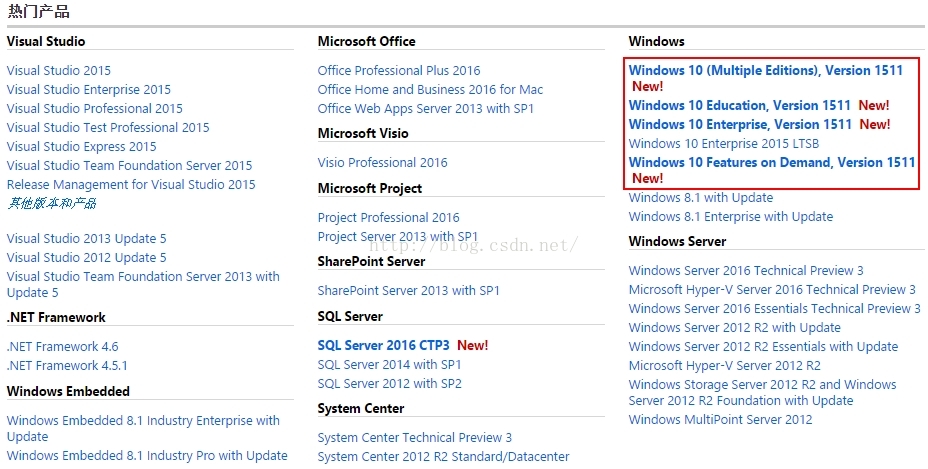Image resolution: width=928 pixels, height=469 pixels.
Task: Click the 其他版本和产品 link
Action: [51, 203]
